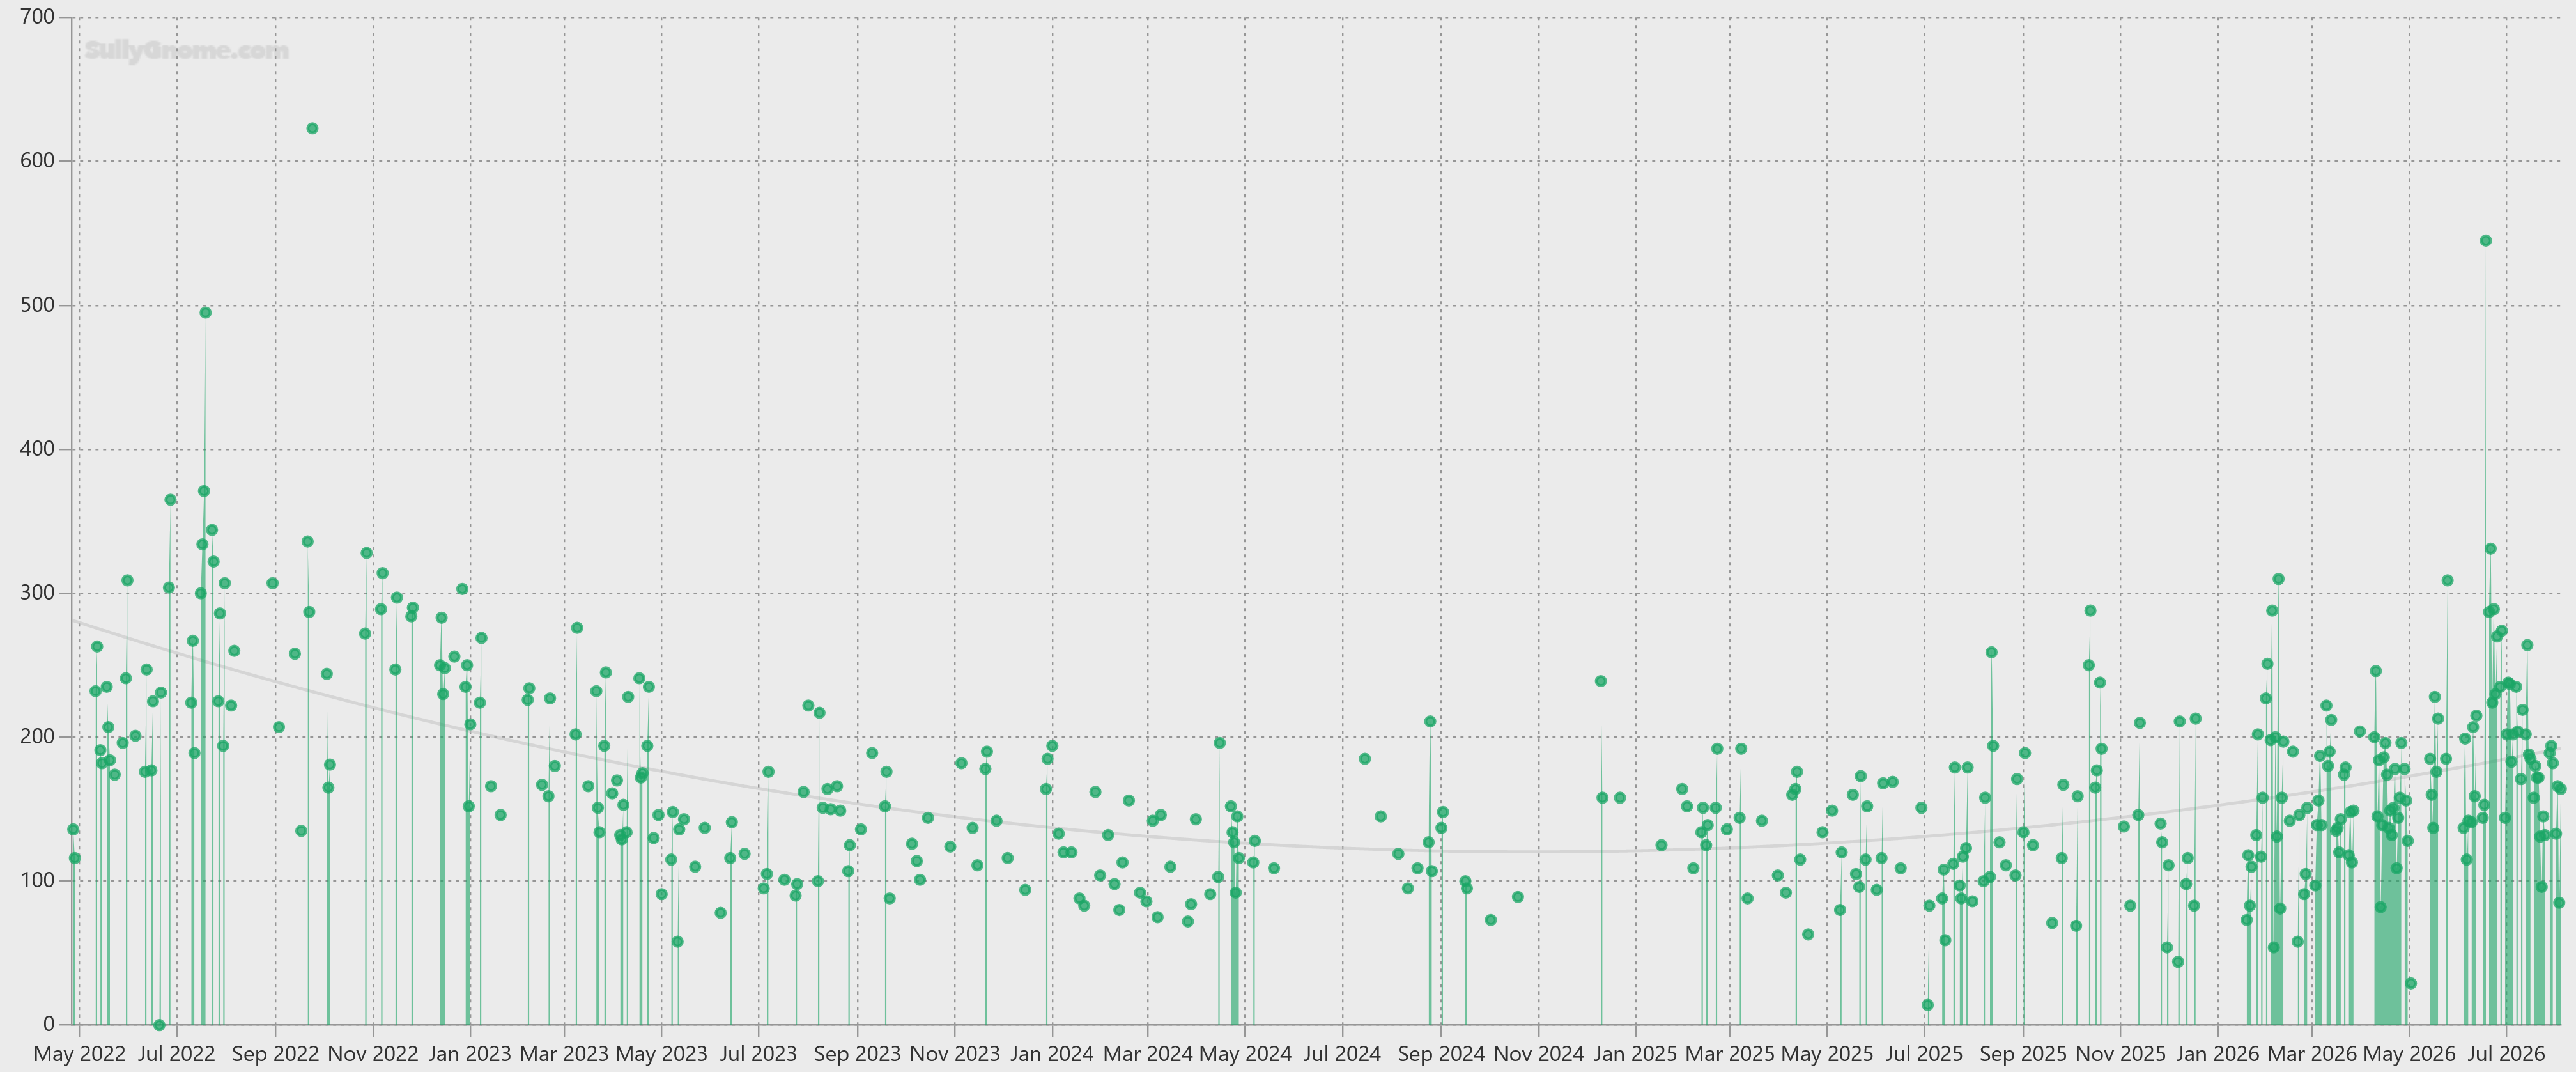The height and width of the screenshot is (1072, 2576).
Task: Click the "500" y-axis label
Action: click(38, 305)
